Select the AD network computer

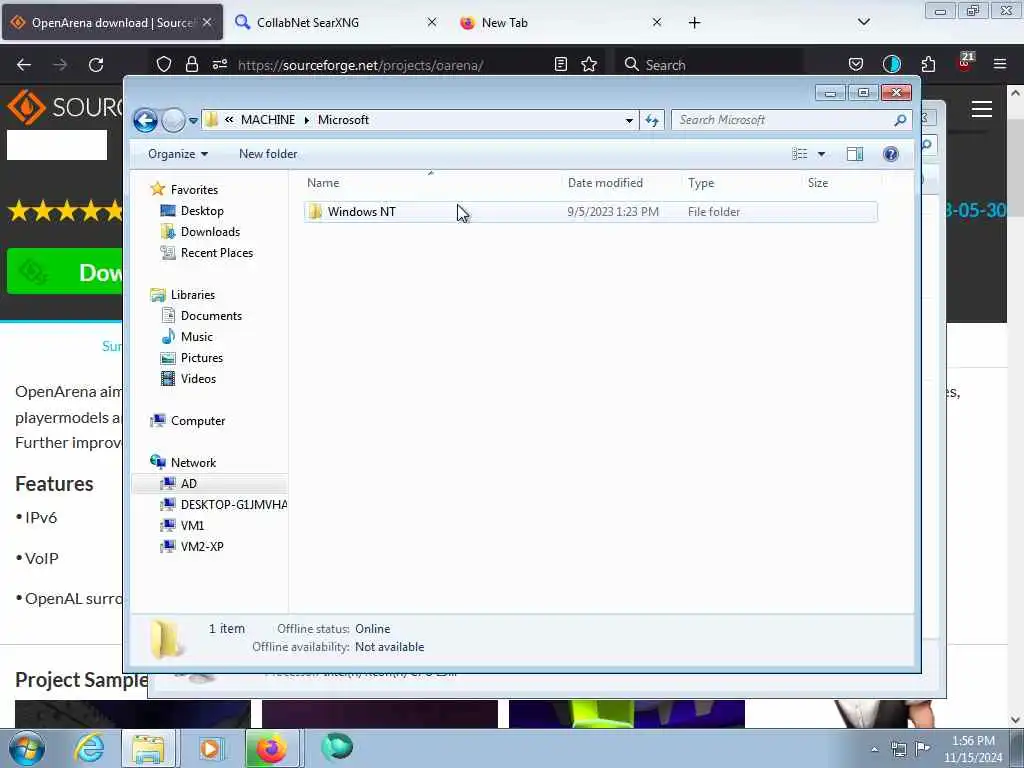(x=189, y=484)
